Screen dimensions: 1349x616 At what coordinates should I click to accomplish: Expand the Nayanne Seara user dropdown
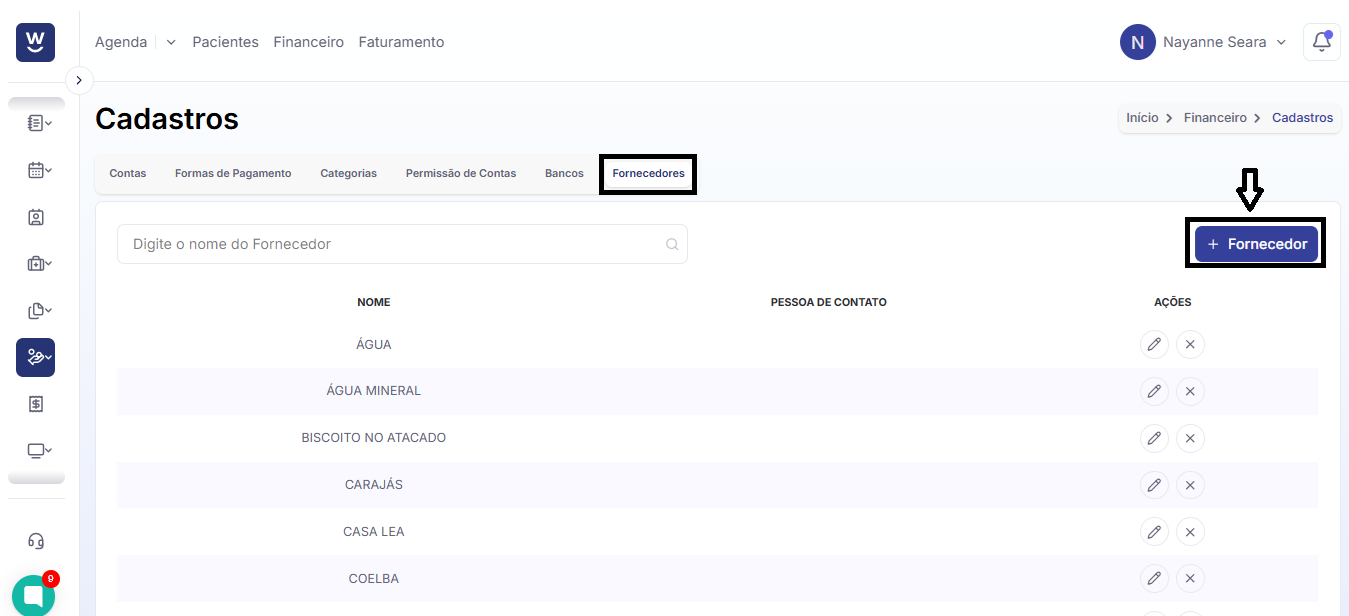pos(1224,42)
